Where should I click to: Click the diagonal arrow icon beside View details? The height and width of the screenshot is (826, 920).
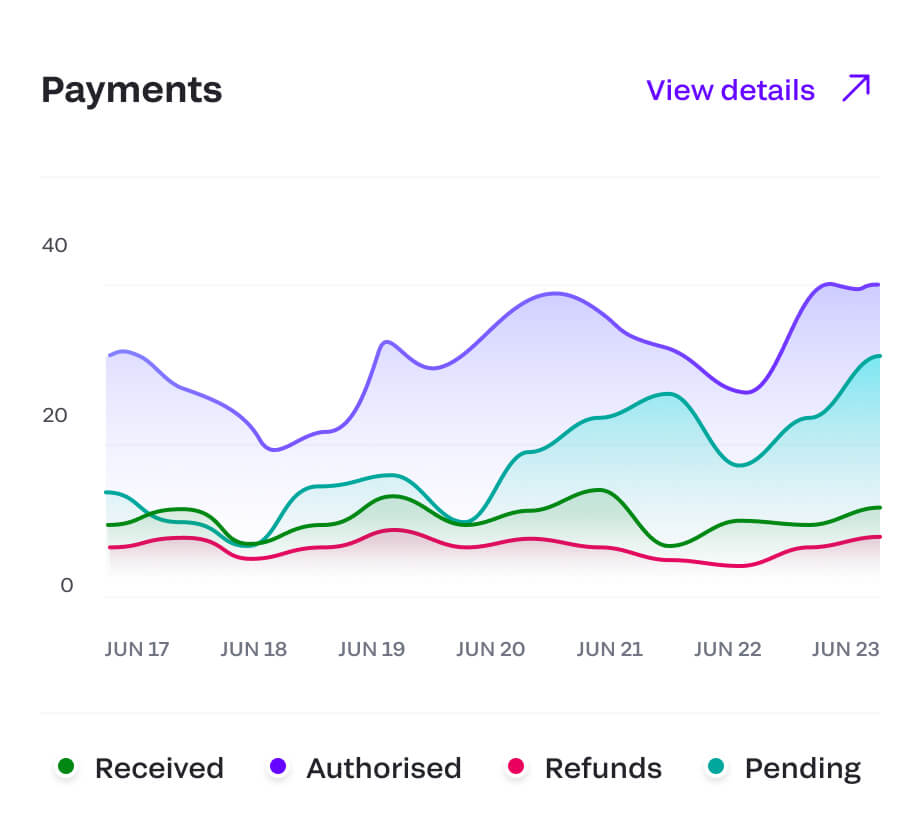tap(856, 88)
